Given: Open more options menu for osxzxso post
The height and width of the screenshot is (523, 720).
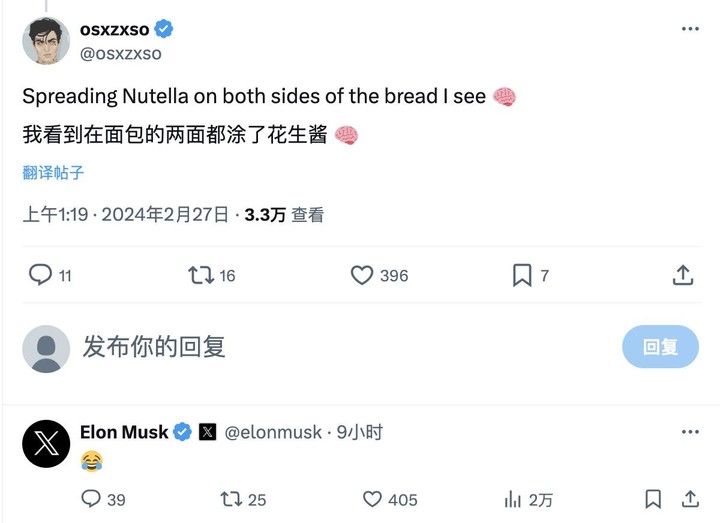Looking at the screenshot, I should click(x=690, y=29).
